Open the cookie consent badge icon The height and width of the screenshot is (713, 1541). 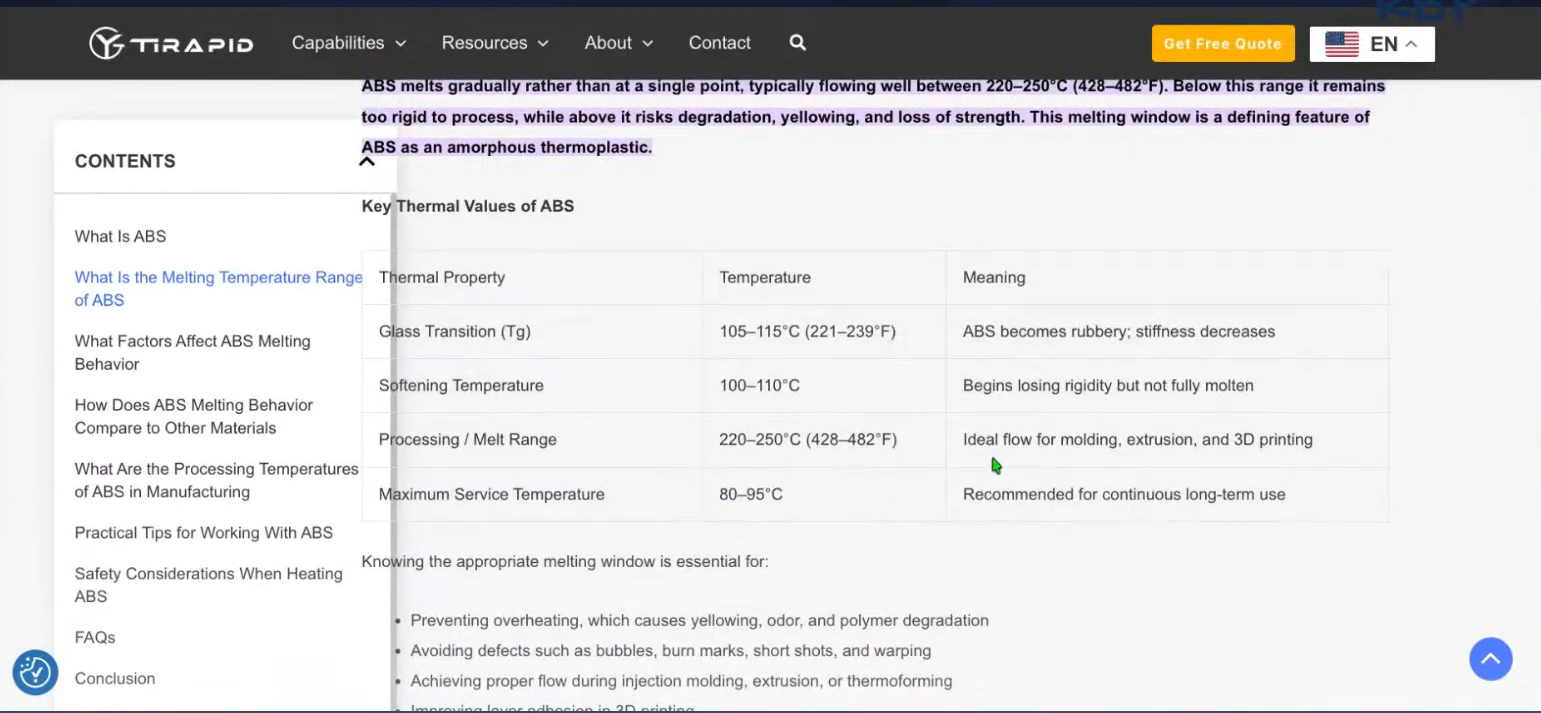coord(35,672)
